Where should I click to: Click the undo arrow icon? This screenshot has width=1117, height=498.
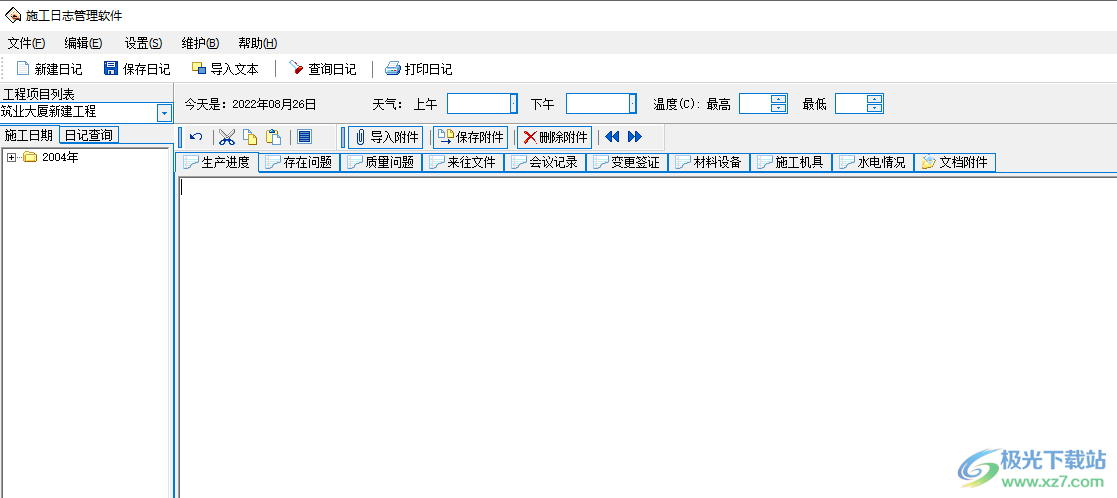coord(197,137)
